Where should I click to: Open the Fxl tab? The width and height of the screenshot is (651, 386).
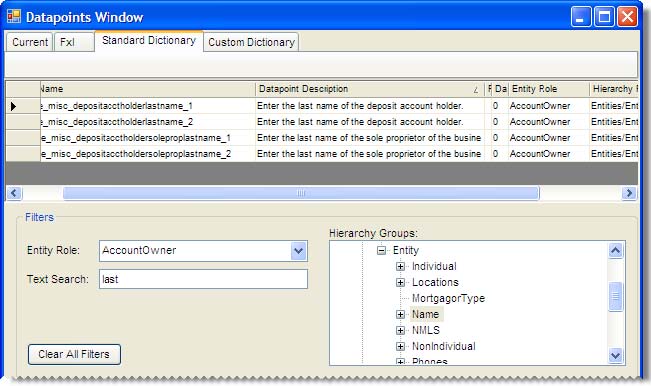(74, 42)
